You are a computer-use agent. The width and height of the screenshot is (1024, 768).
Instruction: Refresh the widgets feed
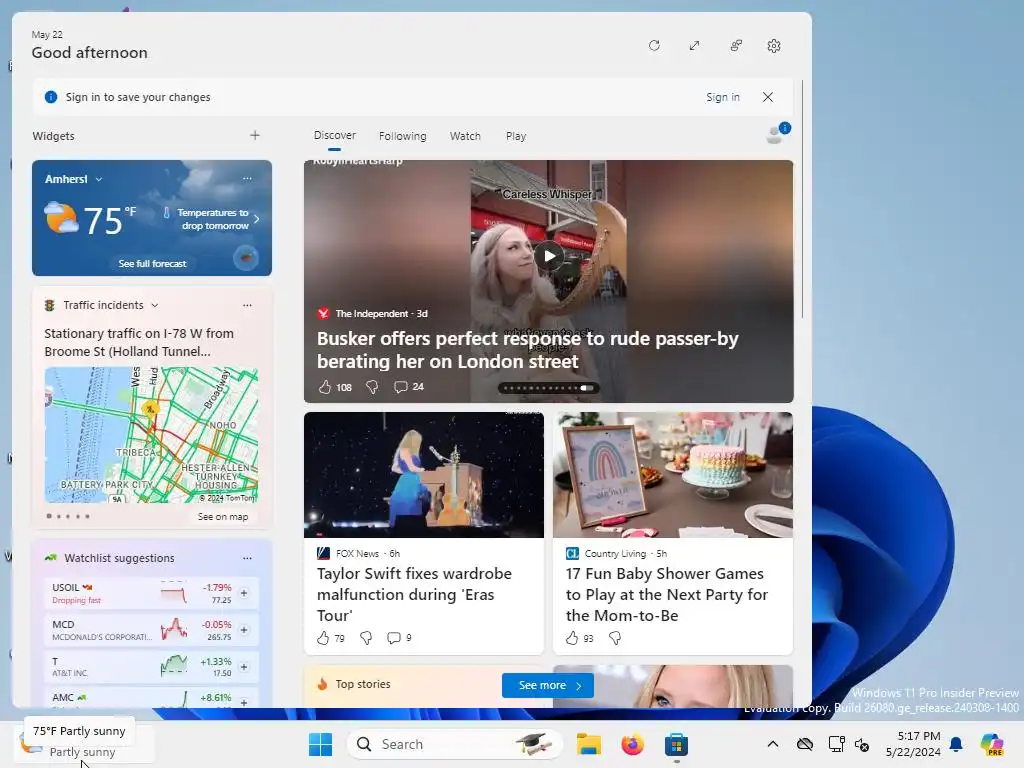point(654,46)
